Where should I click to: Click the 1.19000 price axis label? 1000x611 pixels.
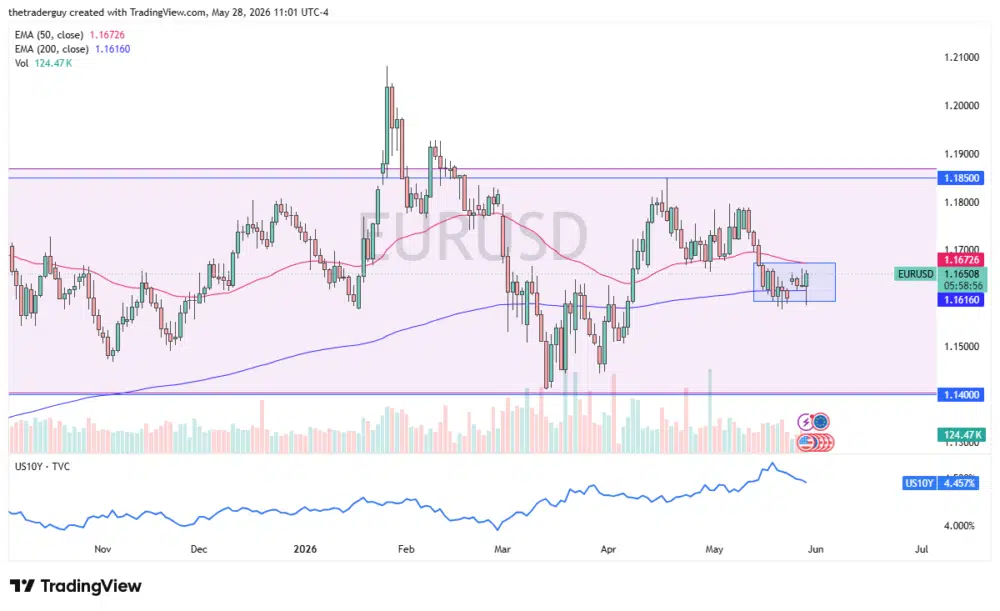pos(961,154)
